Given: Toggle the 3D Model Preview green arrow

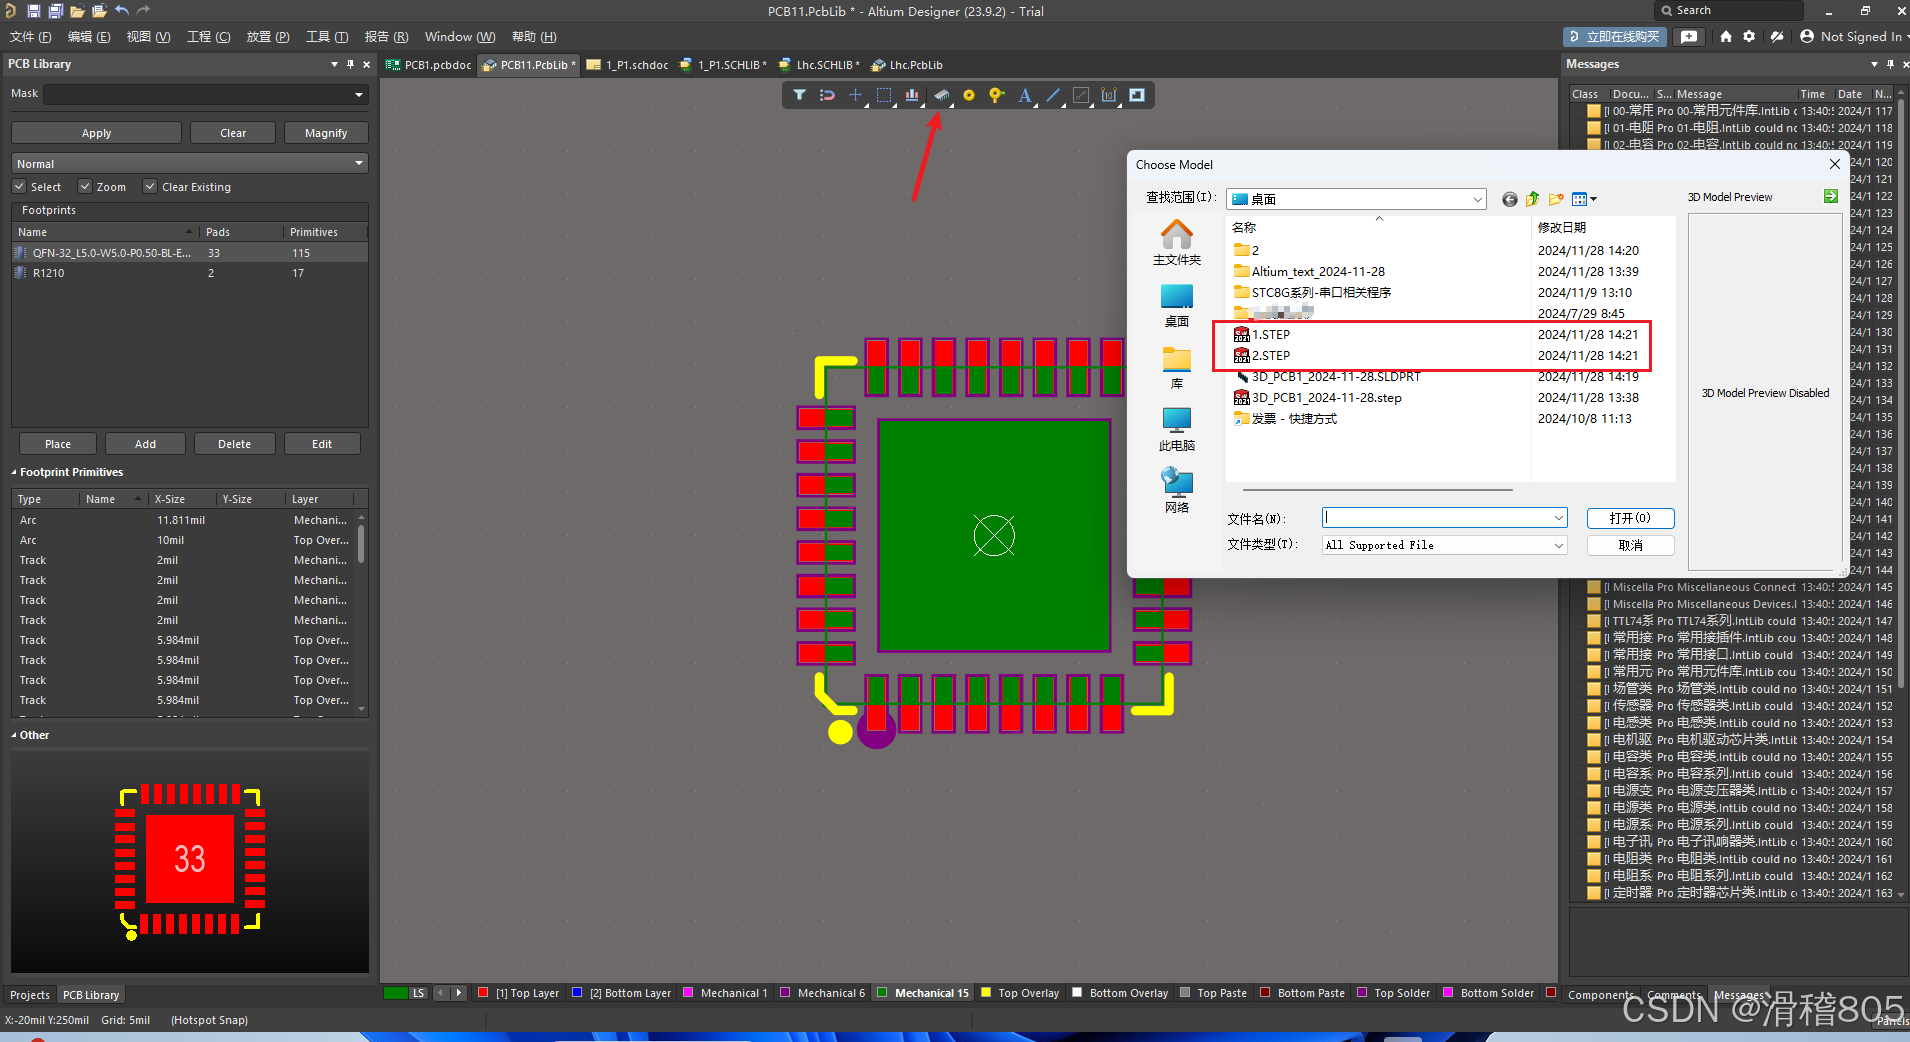Looking at the screenshot, I should tap(1830, 196).
